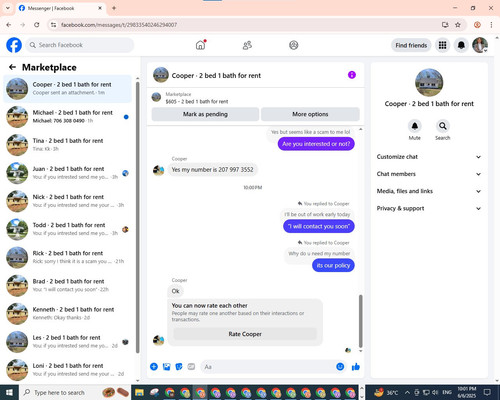500x400 pixels.
Task: Open a new browser tab
Action: (114, 8)
